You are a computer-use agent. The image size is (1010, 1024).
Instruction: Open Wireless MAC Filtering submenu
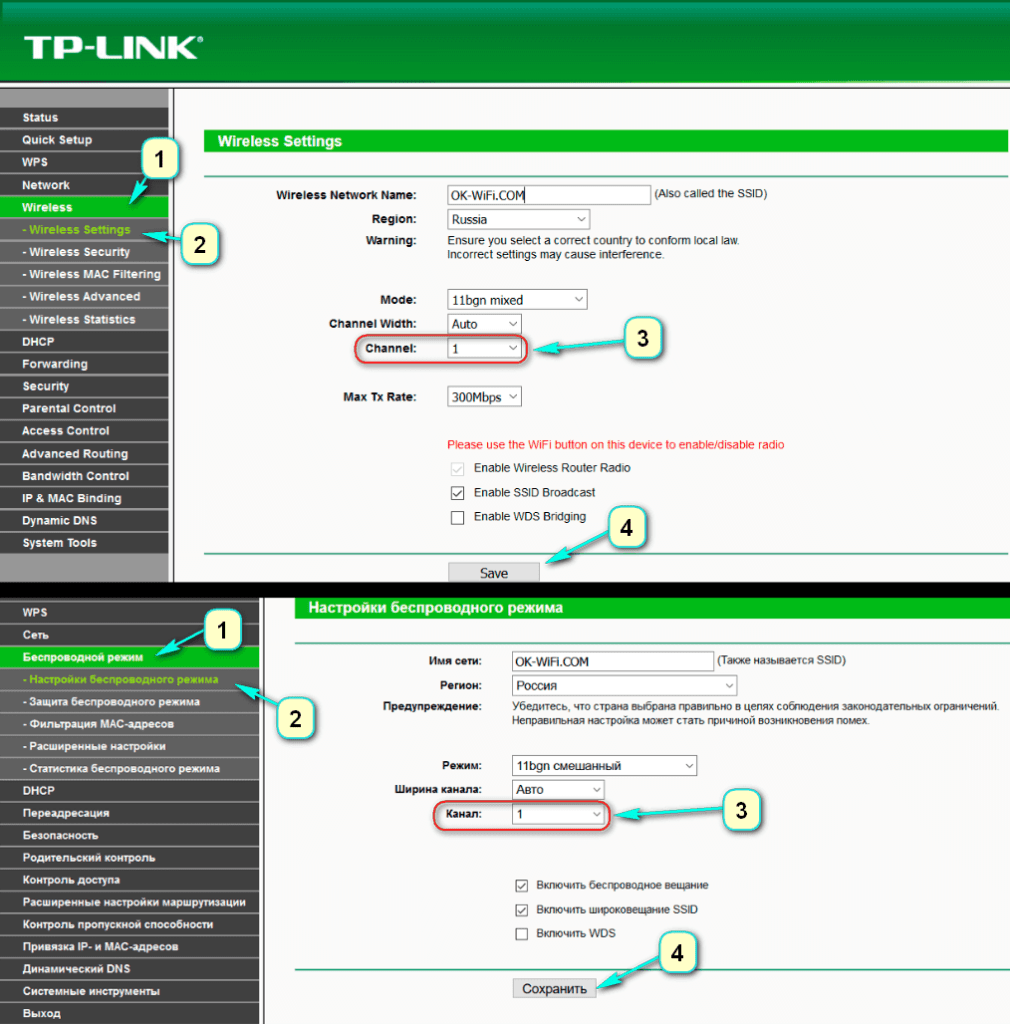coord(94,274)
